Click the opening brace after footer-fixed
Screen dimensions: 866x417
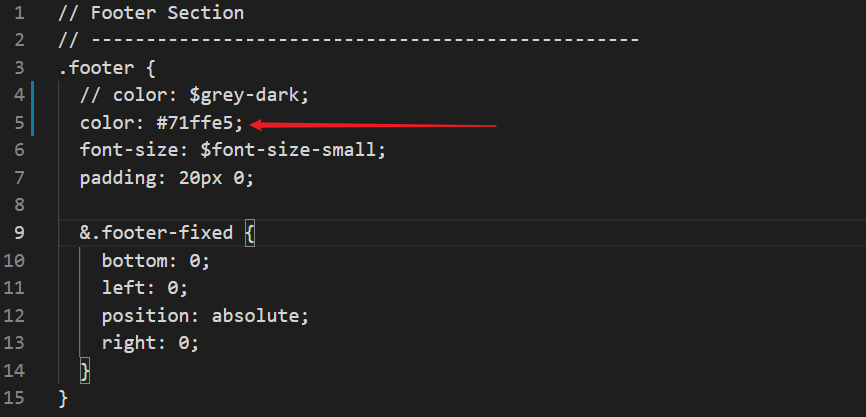[249, 233]
